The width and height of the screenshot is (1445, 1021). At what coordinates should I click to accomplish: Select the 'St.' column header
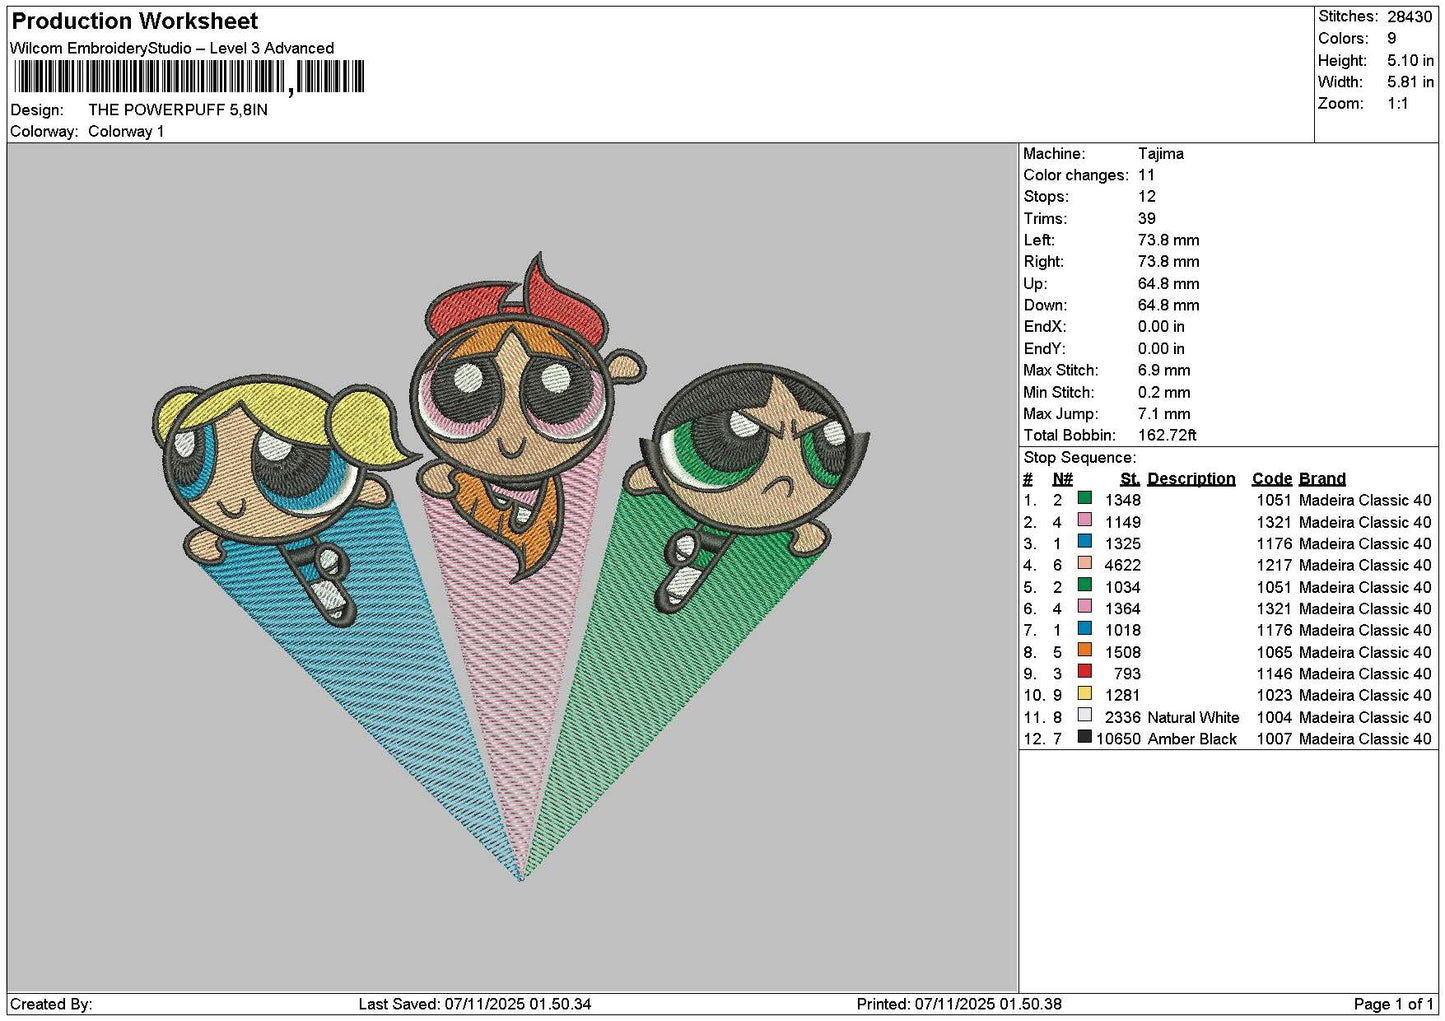click(1130, 479)
